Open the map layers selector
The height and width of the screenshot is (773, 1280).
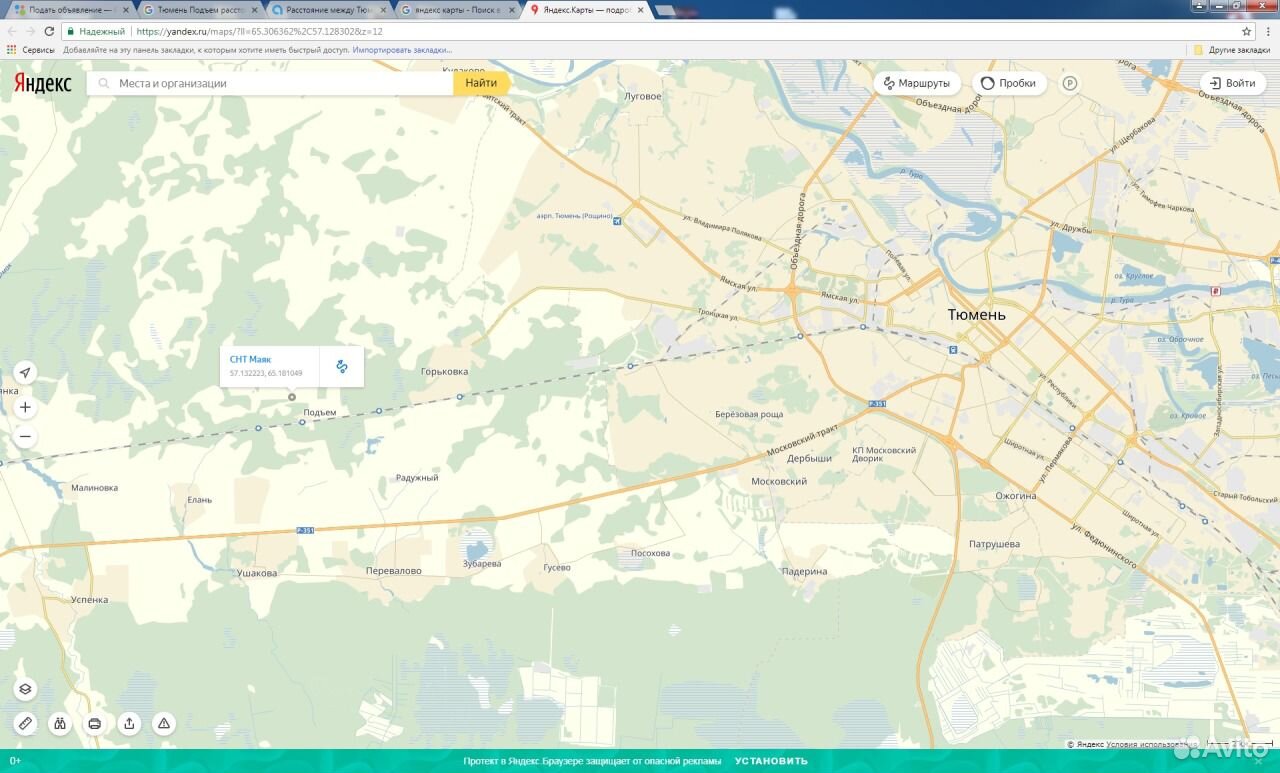[26, 689]
